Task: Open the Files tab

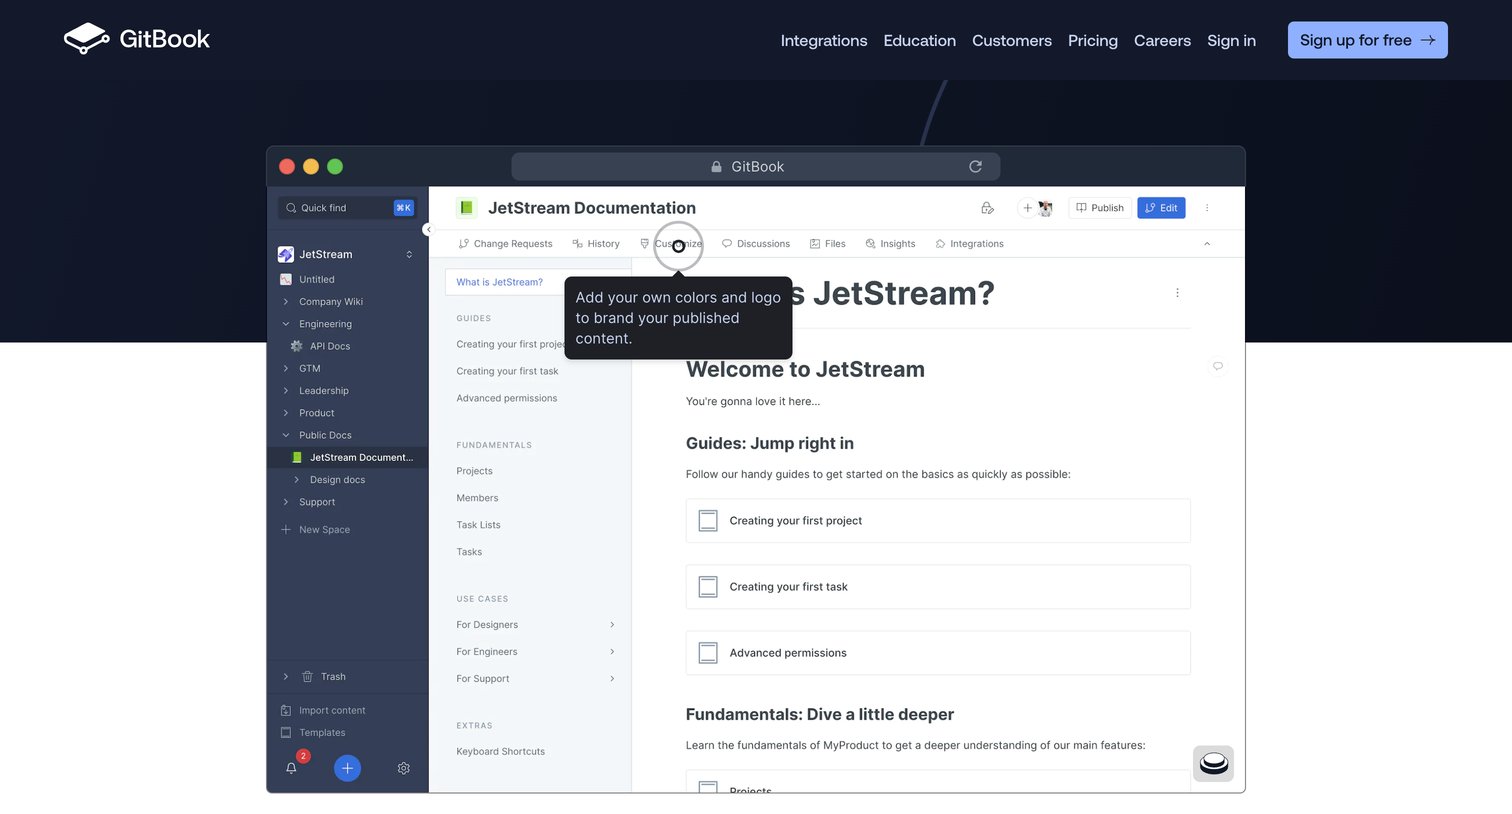Action: pyautogui.click(x=828, y=244)
